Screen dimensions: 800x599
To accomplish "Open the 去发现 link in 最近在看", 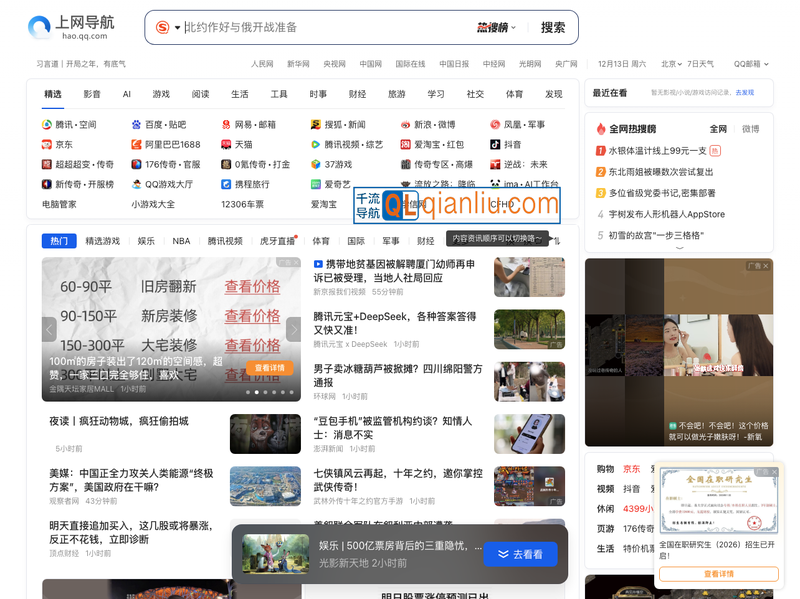I will pyautogui.click(x=744, y=90).
